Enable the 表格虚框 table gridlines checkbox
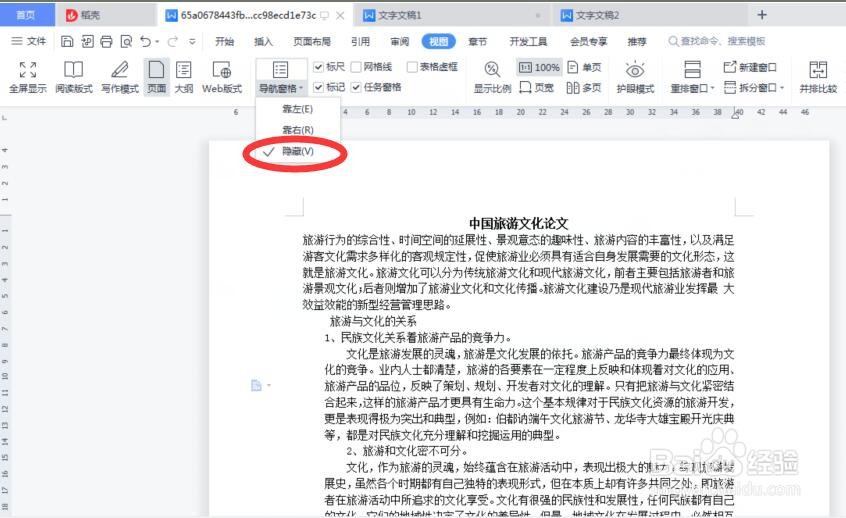This screenshot has height=518, width=846. tap(412, 67)
